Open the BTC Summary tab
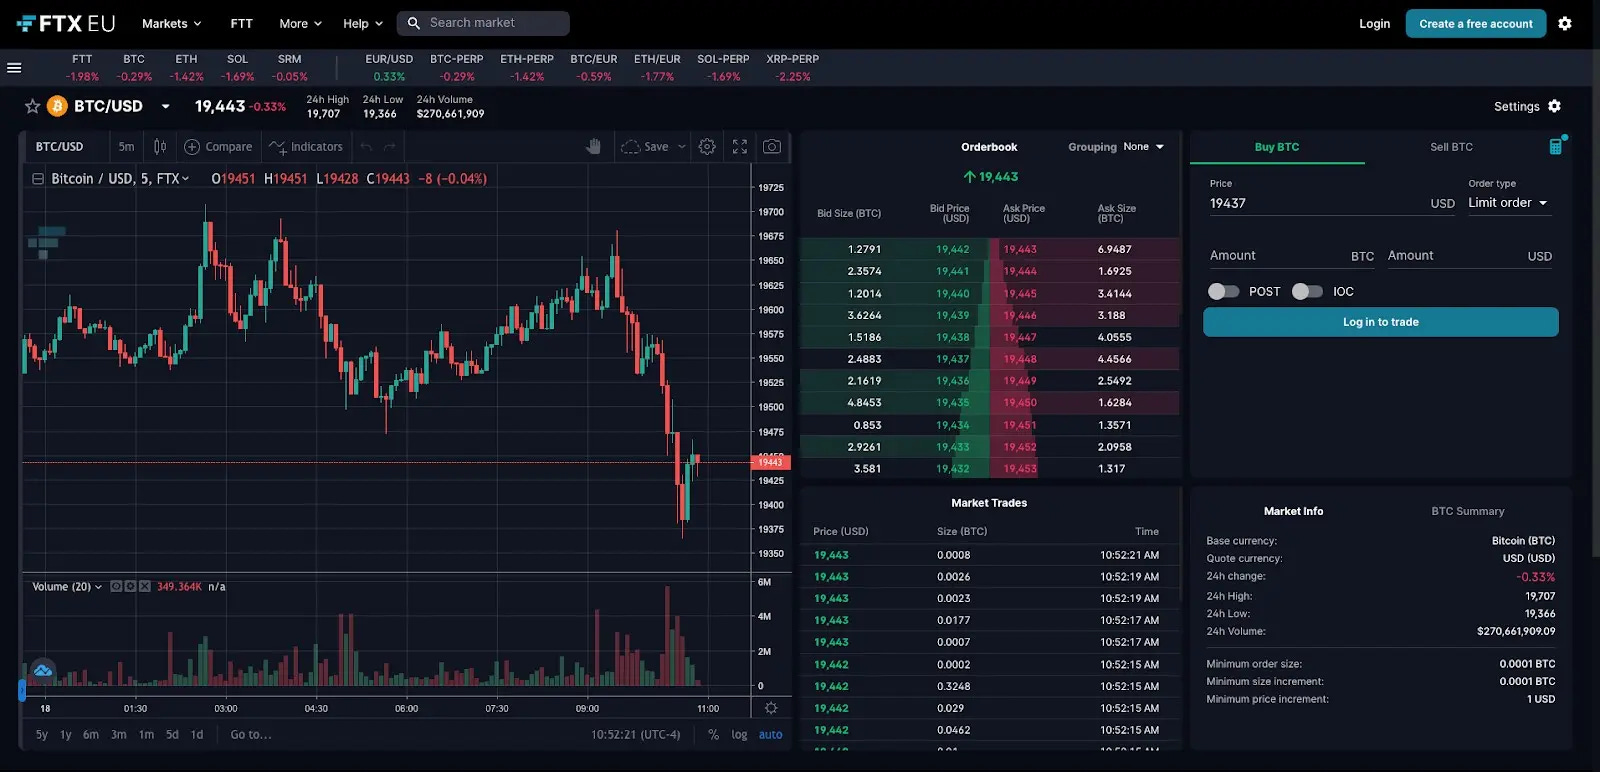The image size is (1600, 772). pos(1467,511)
